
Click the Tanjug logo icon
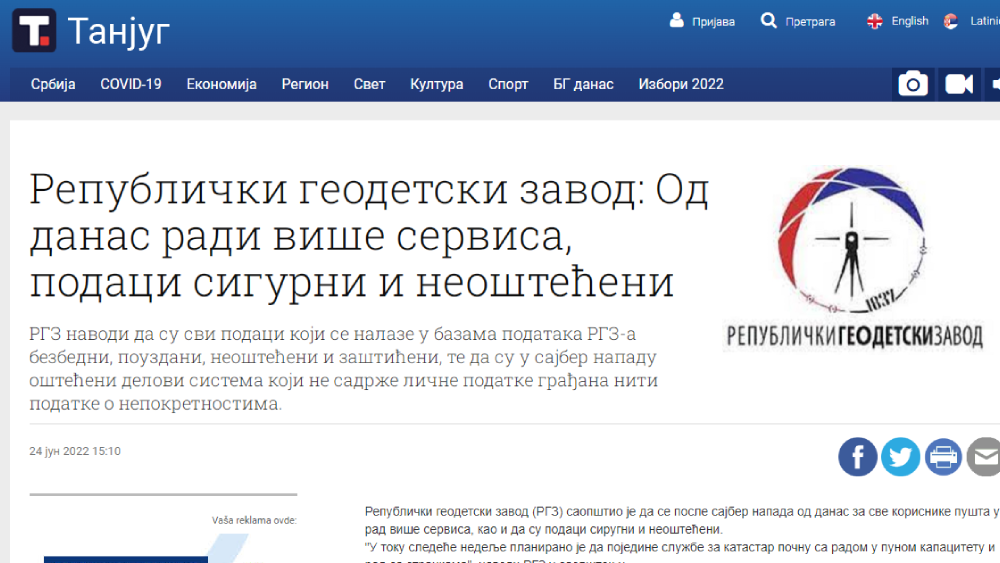click(34, 30)
